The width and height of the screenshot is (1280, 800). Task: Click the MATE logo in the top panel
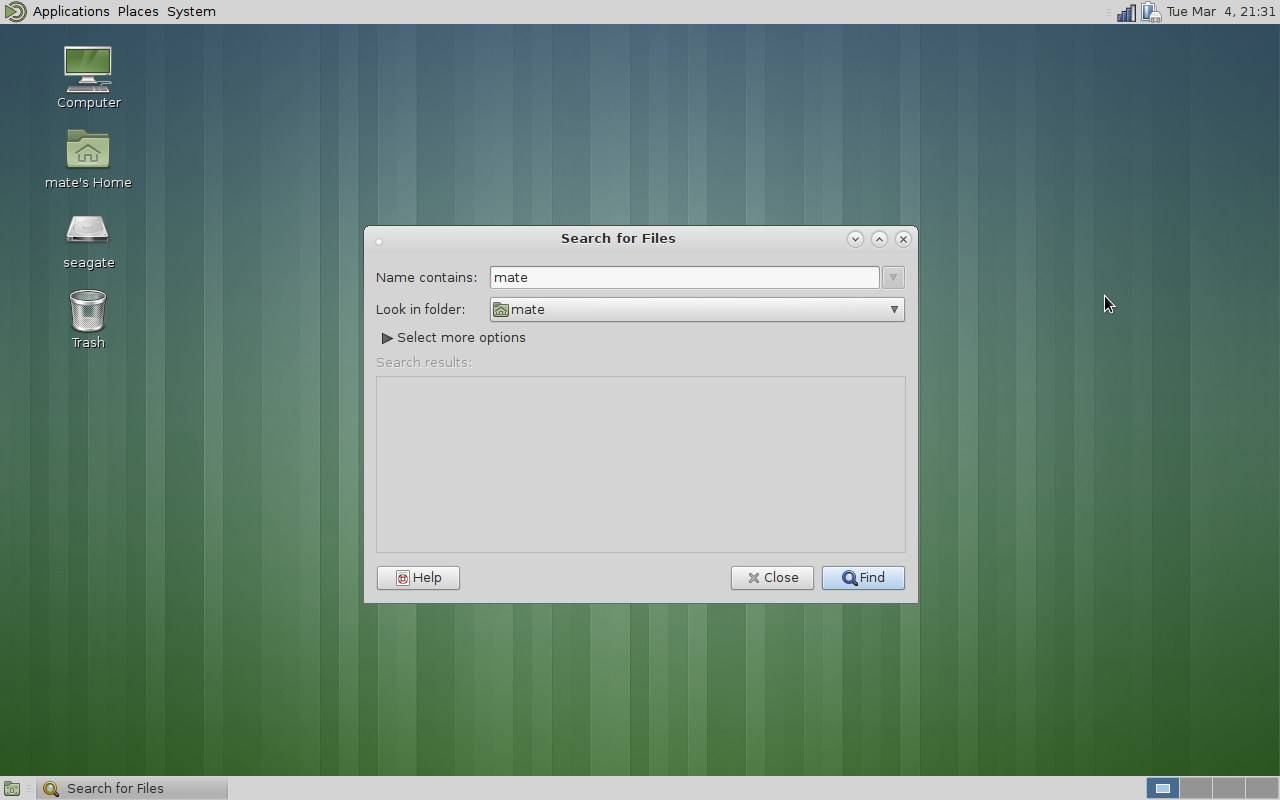tap(14, 12)
